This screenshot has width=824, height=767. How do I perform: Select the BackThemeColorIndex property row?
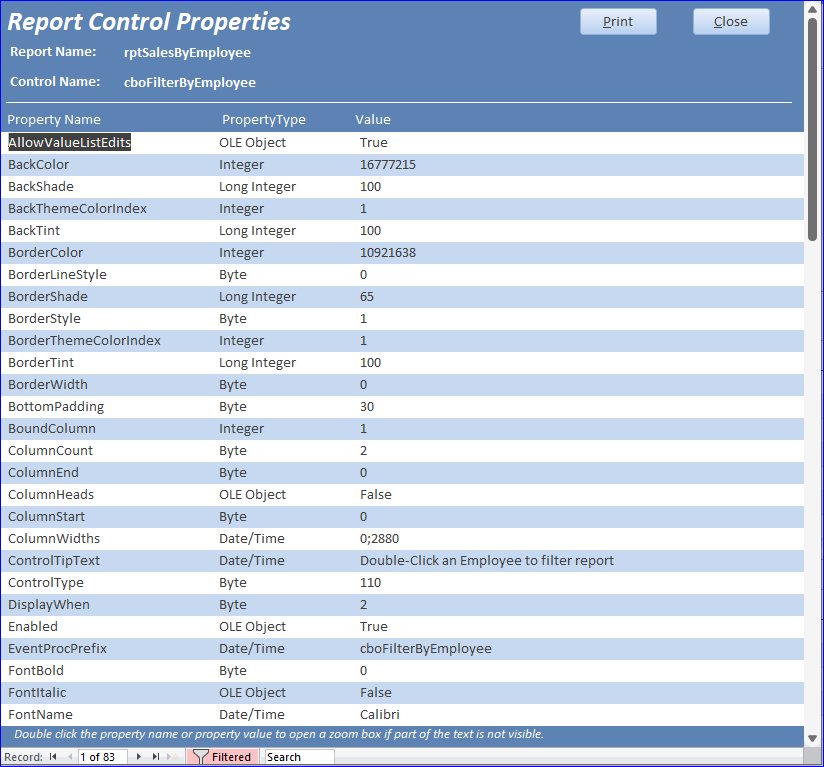(403, 209)
